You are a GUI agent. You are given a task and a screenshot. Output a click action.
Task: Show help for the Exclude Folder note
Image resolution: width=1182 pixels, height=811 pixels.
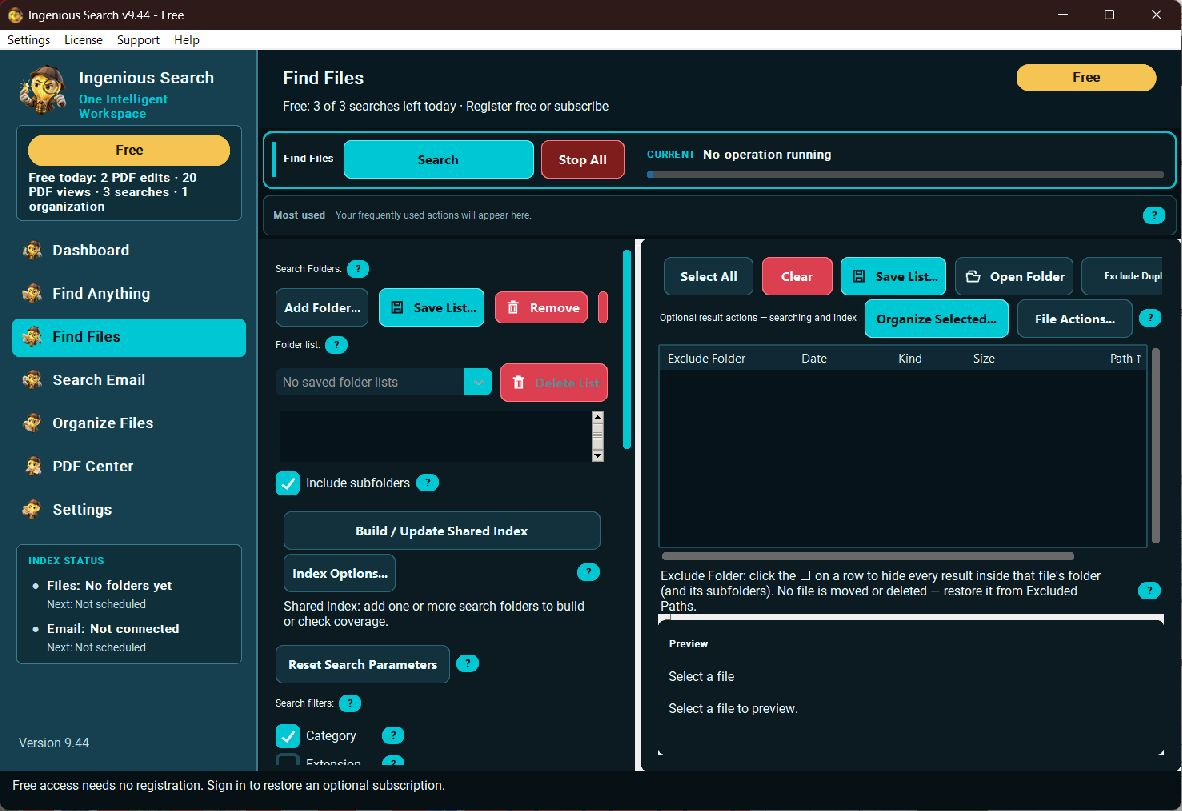[x=1149, y=590]
